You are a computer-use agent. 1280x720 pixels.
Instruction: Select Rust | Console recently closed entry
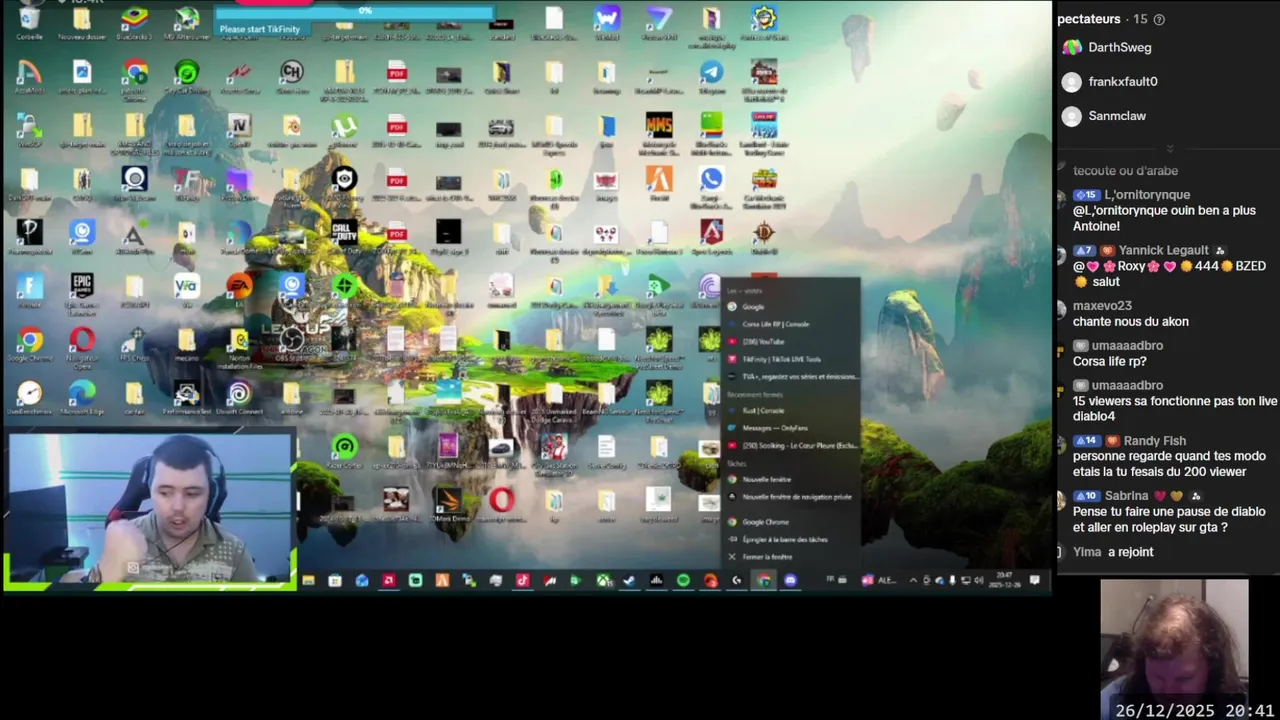coord(790,410)
